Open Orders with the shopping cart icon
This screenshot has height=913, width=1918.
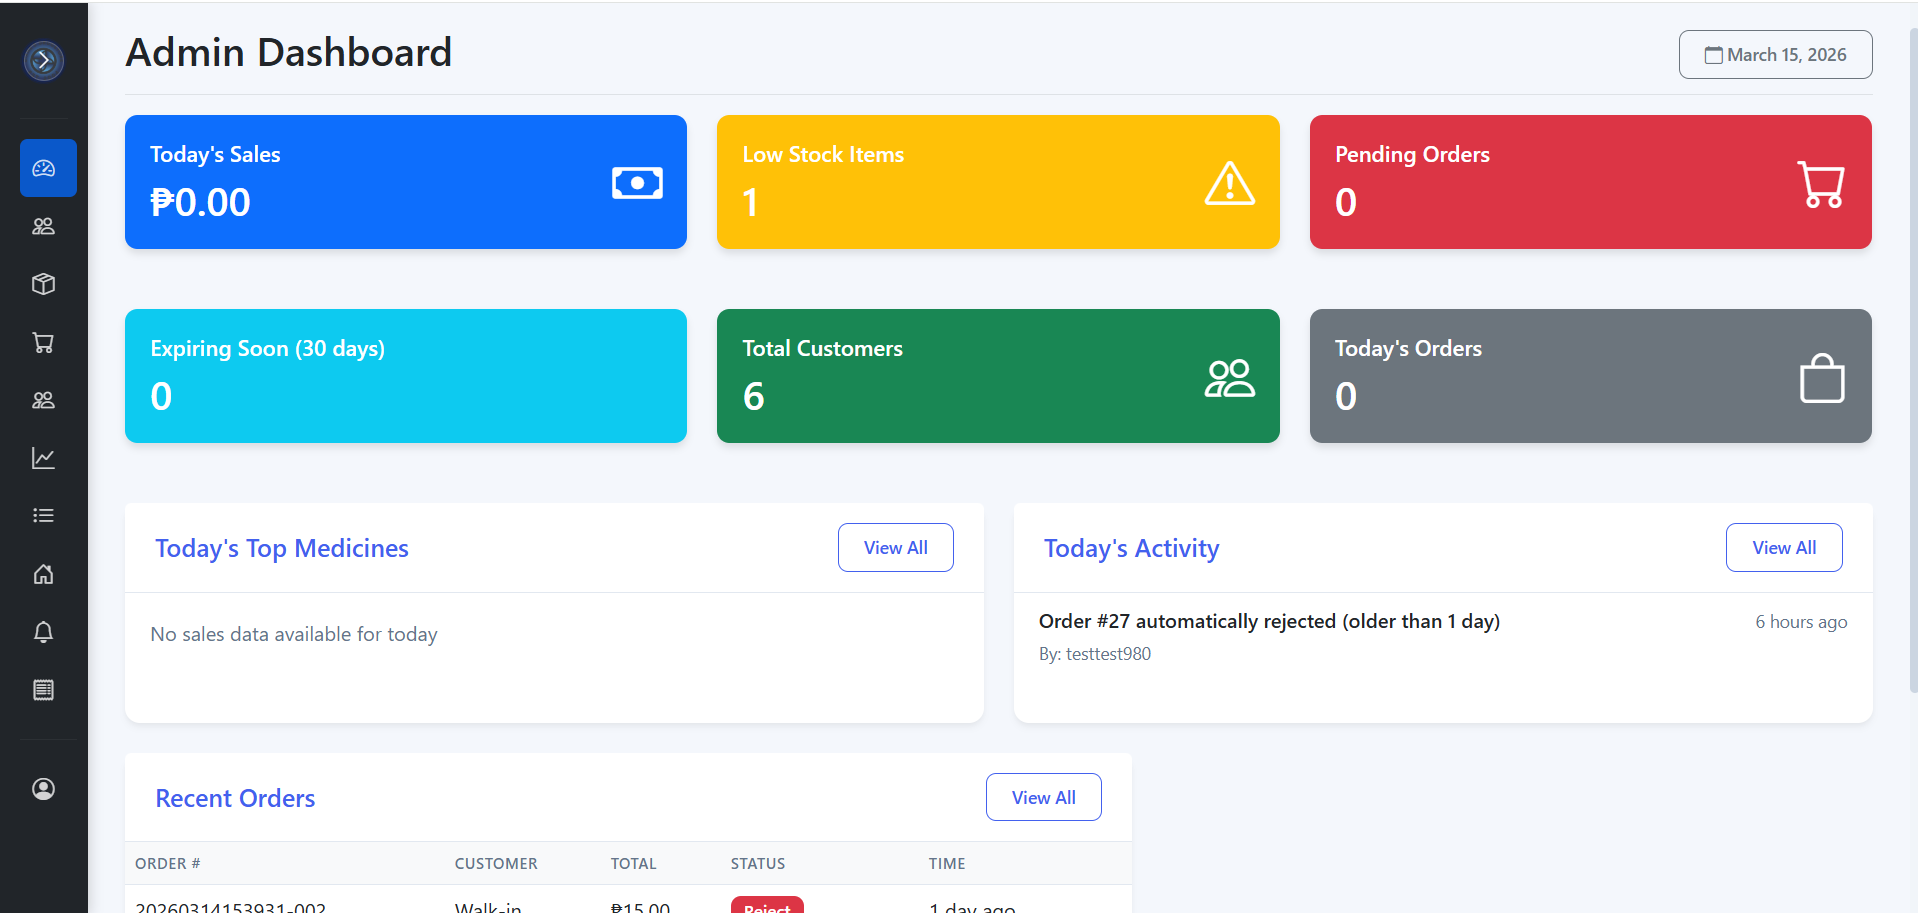44,342
